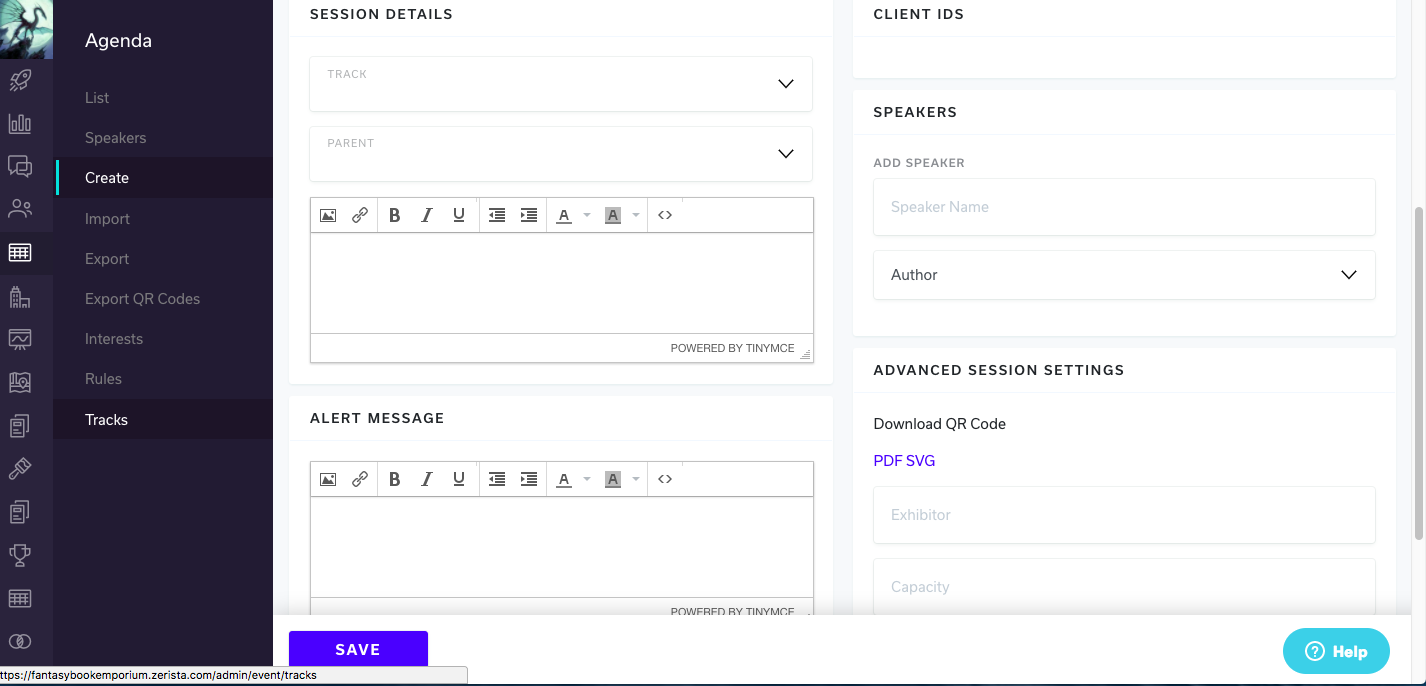The width and height of the screenshot is (1426, 686).
Task: Open the Rules menu item
Action: tap(103, 379)
